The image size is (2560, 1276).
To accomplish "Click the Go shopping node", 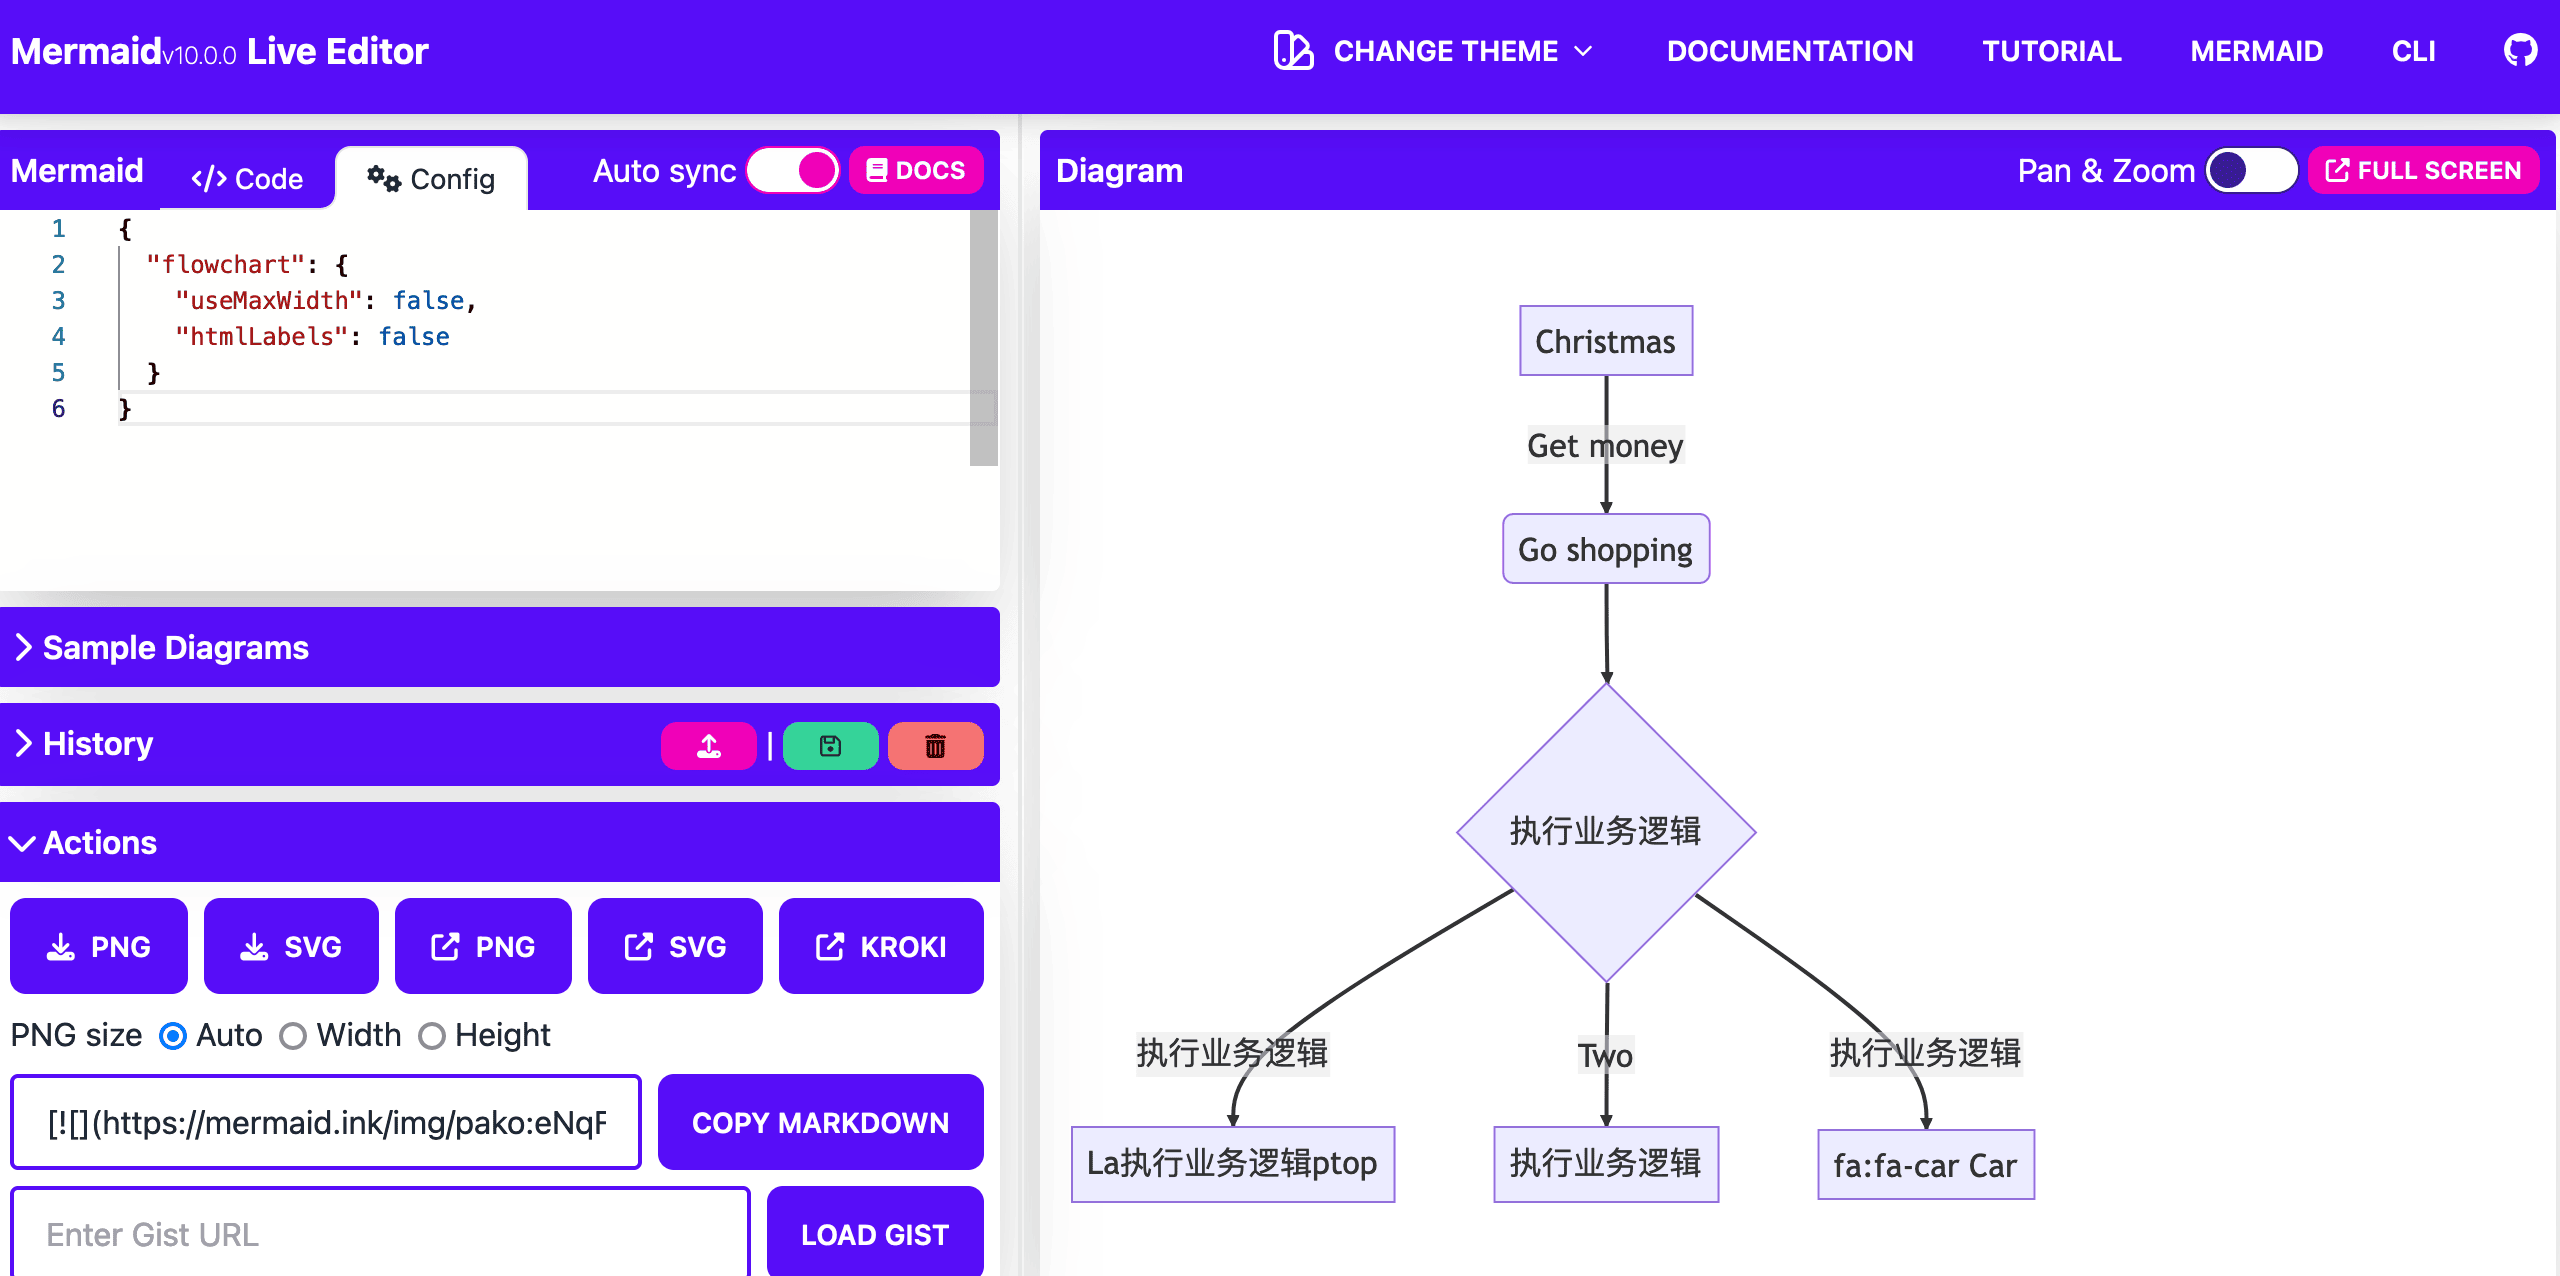I will [x=1606, y=549].
